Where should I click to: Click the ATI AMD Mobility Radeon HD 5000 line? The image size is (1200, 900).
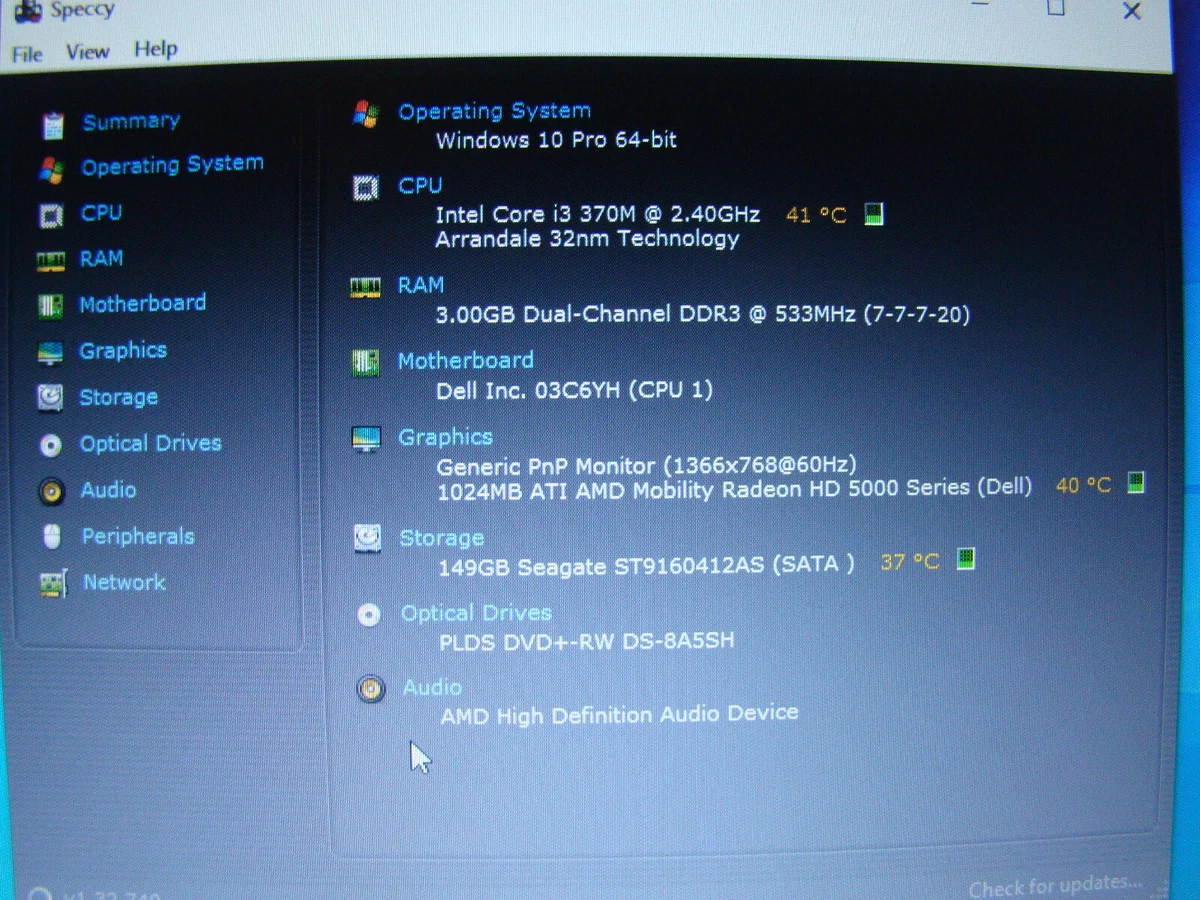[x=735, y=490]
